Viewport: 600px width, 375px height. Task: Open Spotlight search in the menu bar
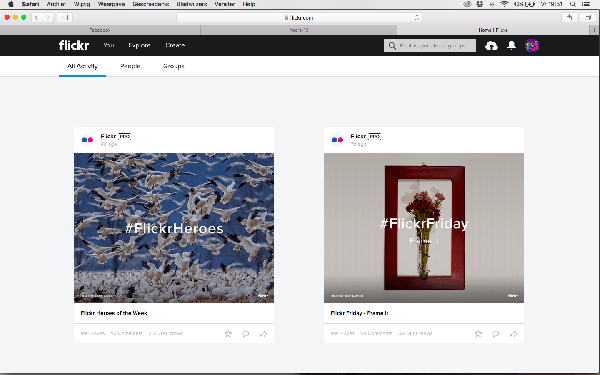tap(573, 4)
